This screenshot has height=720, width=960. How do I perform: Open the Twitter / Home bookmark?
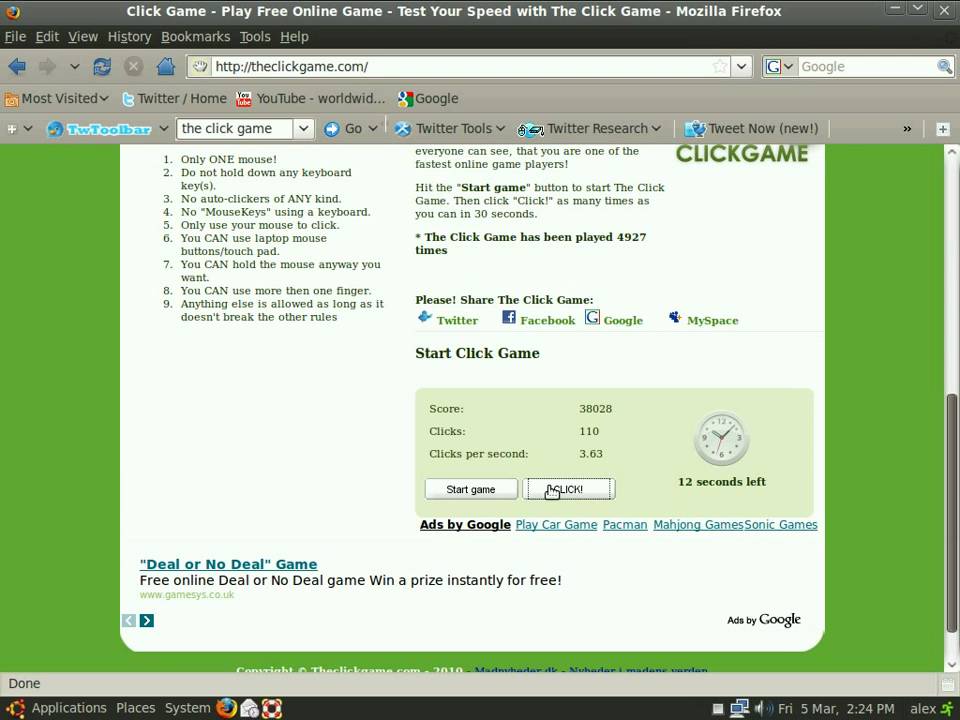pyautogui.click(x=174, y=98)
